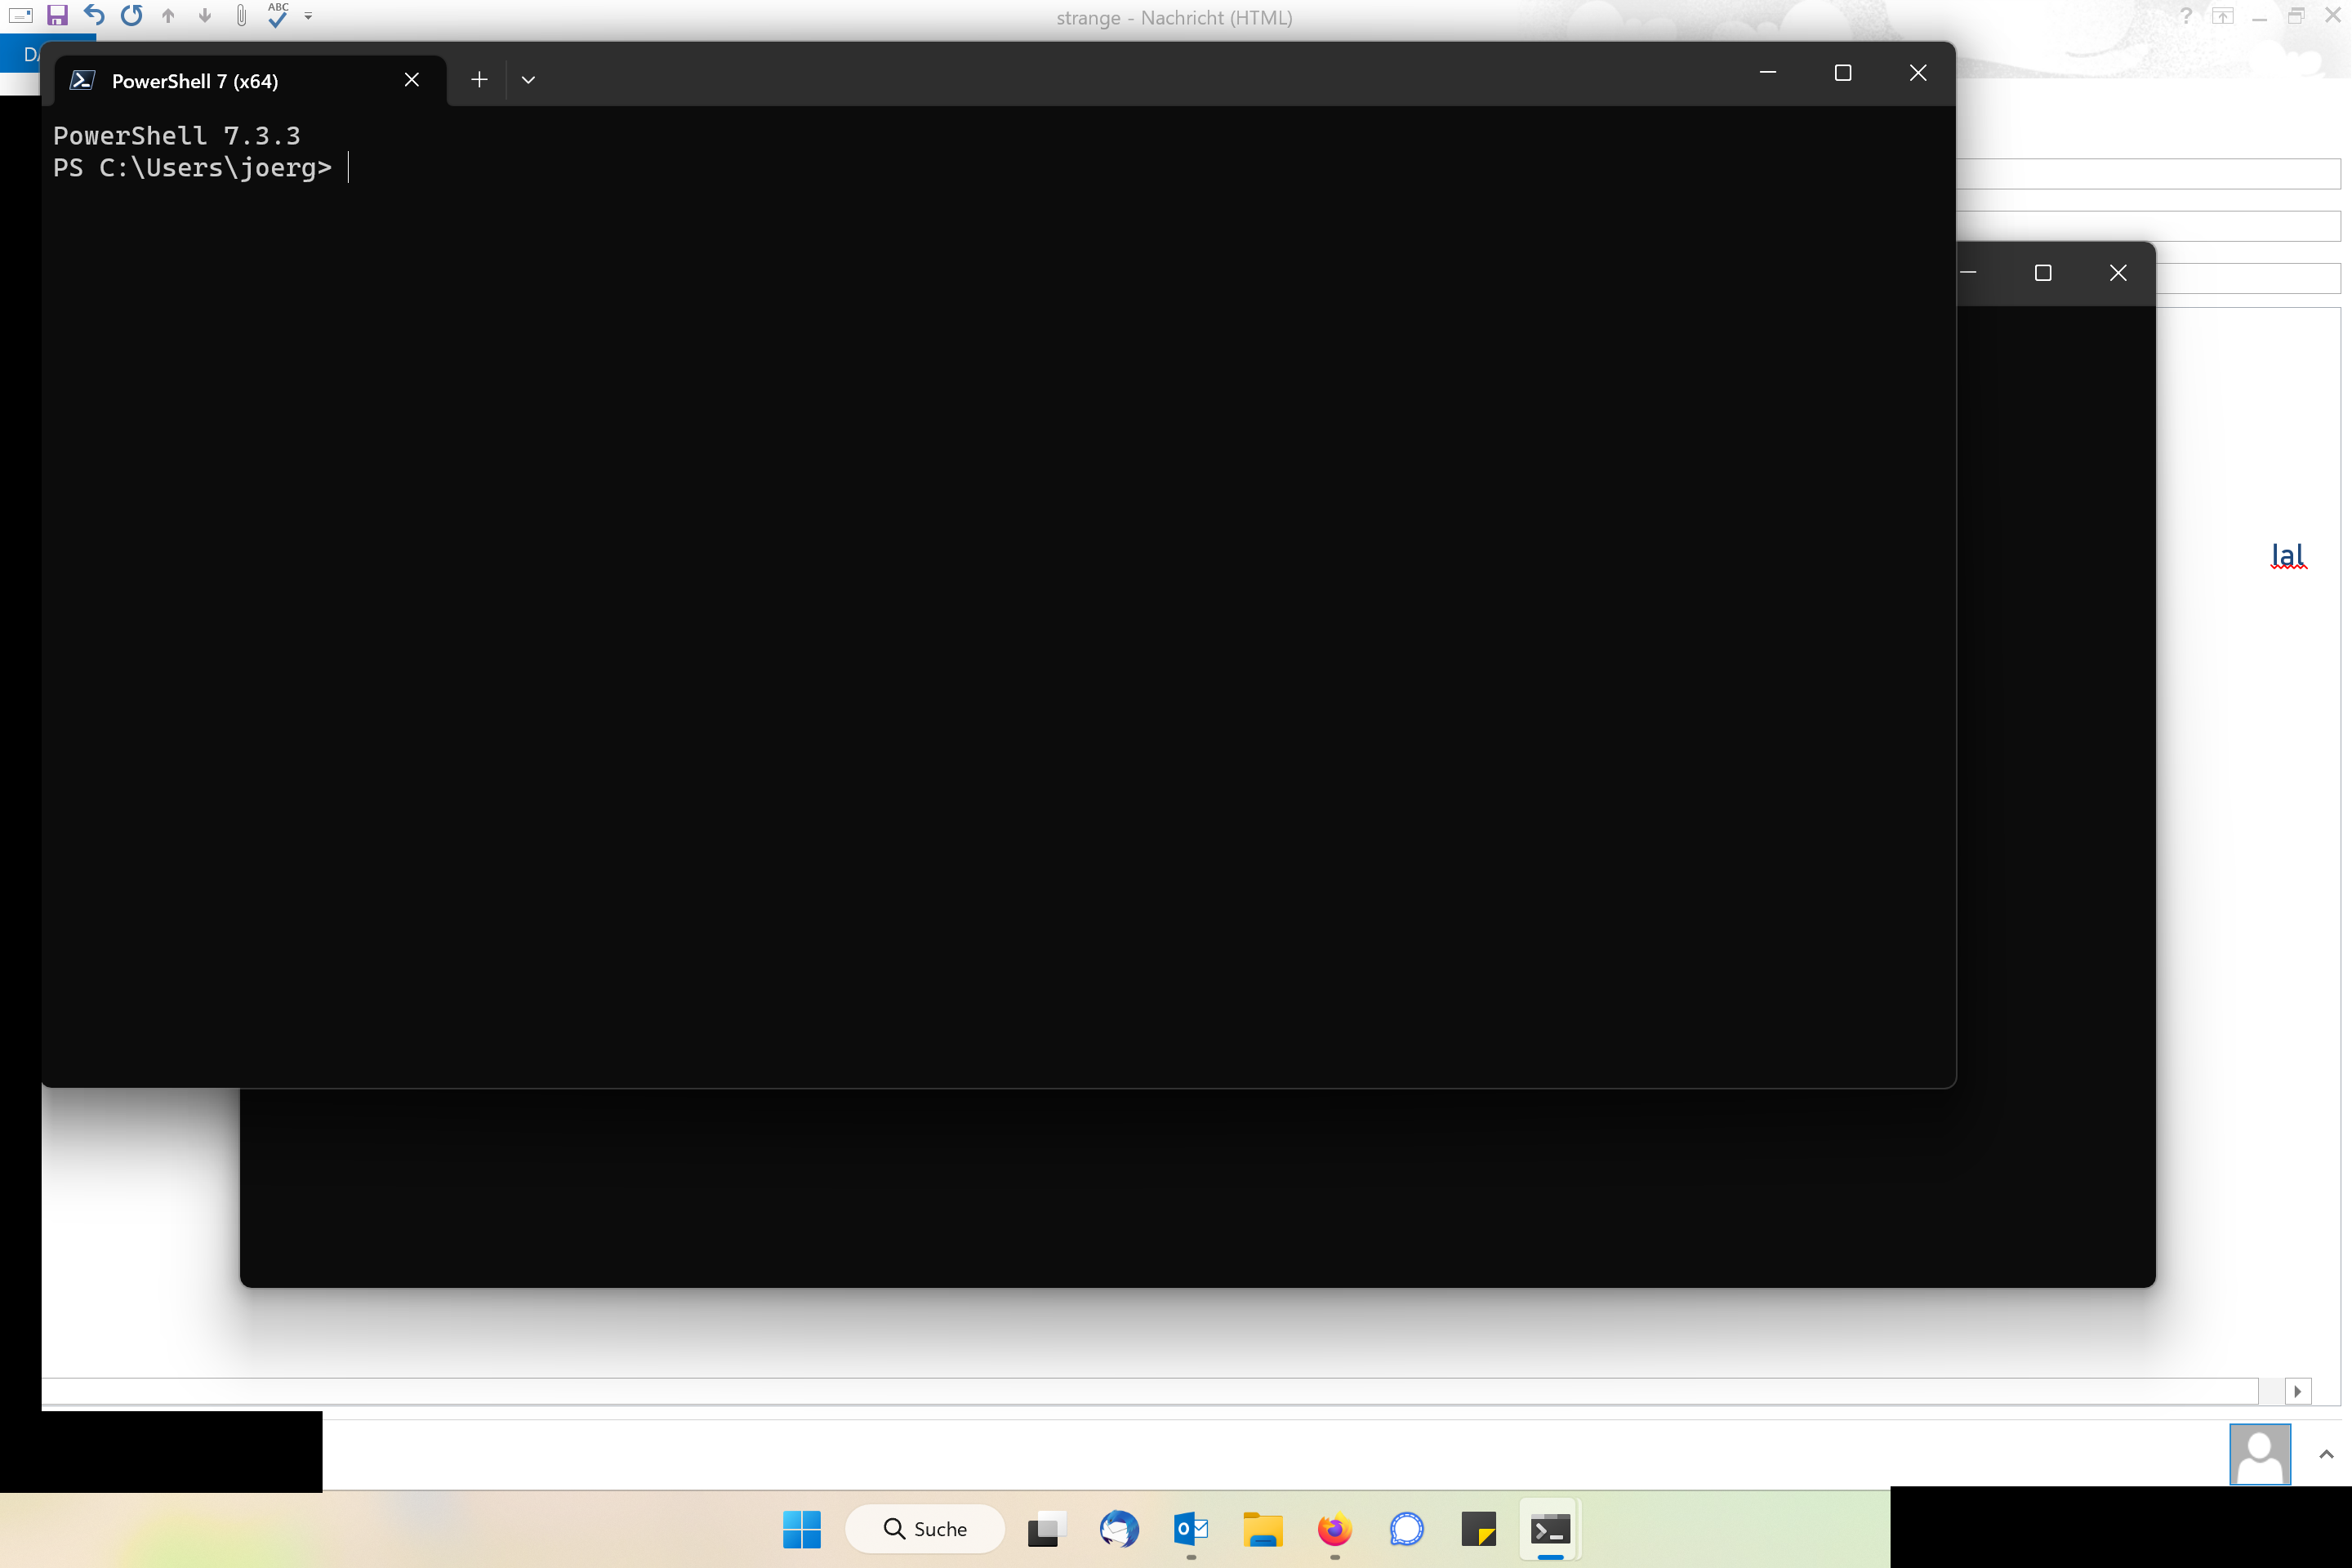Image resolution: width=2352 pixels, height=1568 pixels.
Task: Click the Outlook message window icon
Action: [x=20, y=16]
